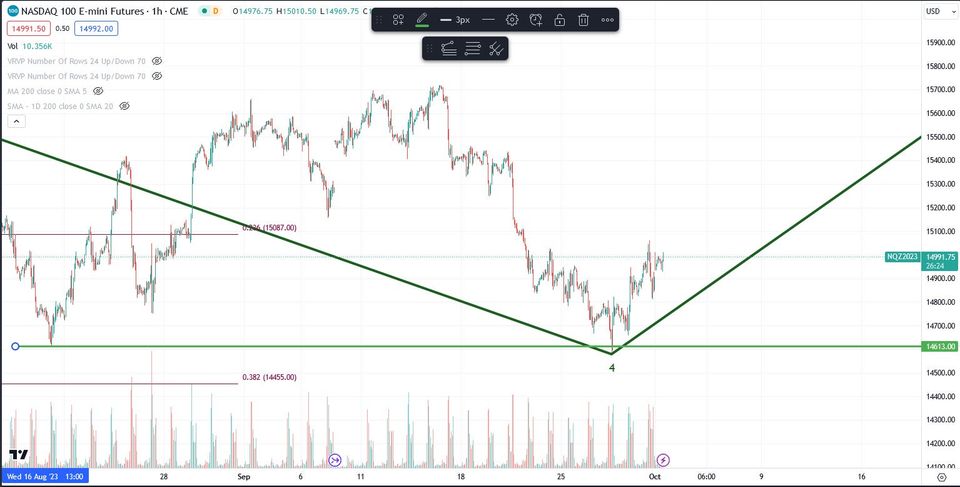The width and height of the screenshot is (960, 487).
Task: Select the horizontal-lines drawing tool in lower toolbar
Action: (x=472, y=49)
